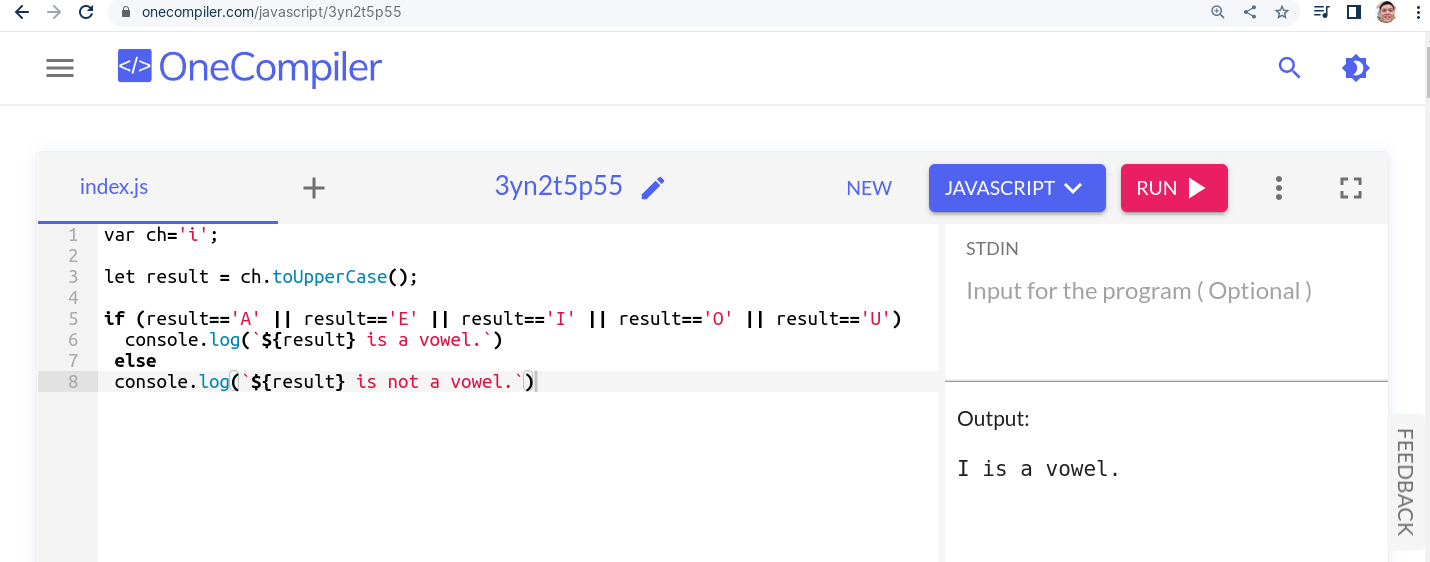Go forward in browser history
This screenshot has width=1430, height=562.
[54, 12]
